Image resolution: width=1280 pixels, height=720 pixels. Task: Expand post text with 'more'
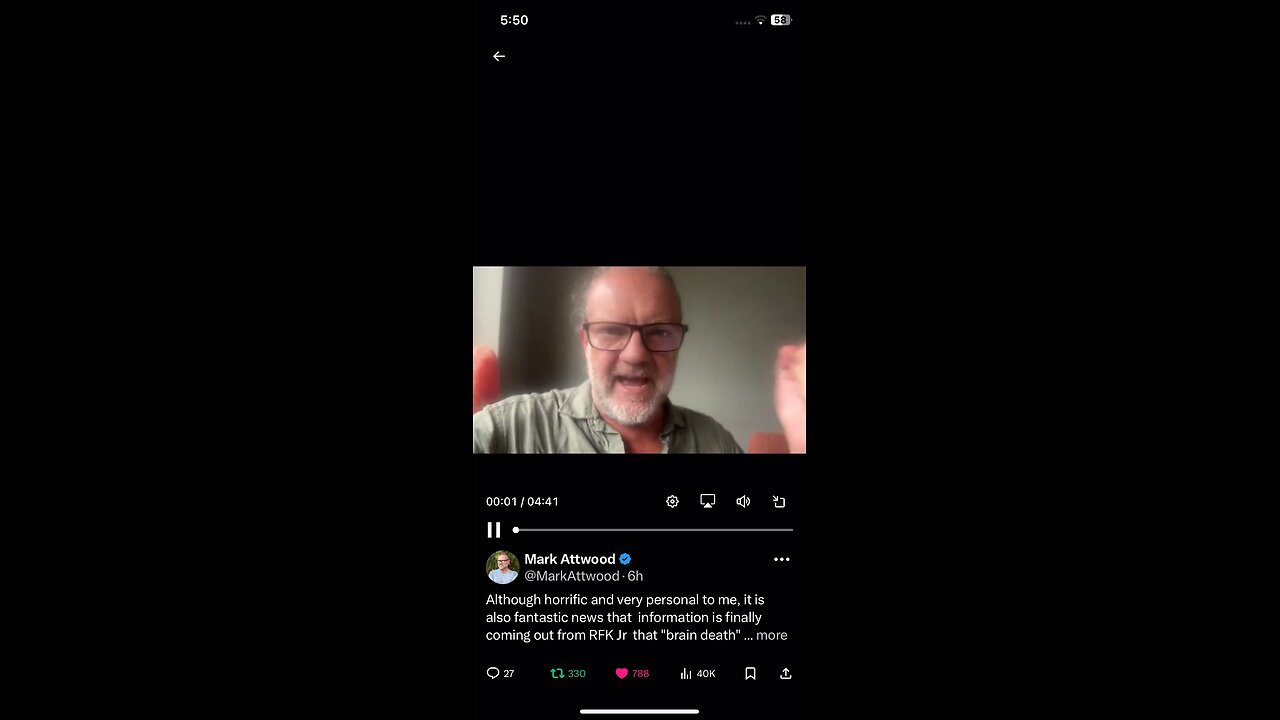tap(772, 635)
